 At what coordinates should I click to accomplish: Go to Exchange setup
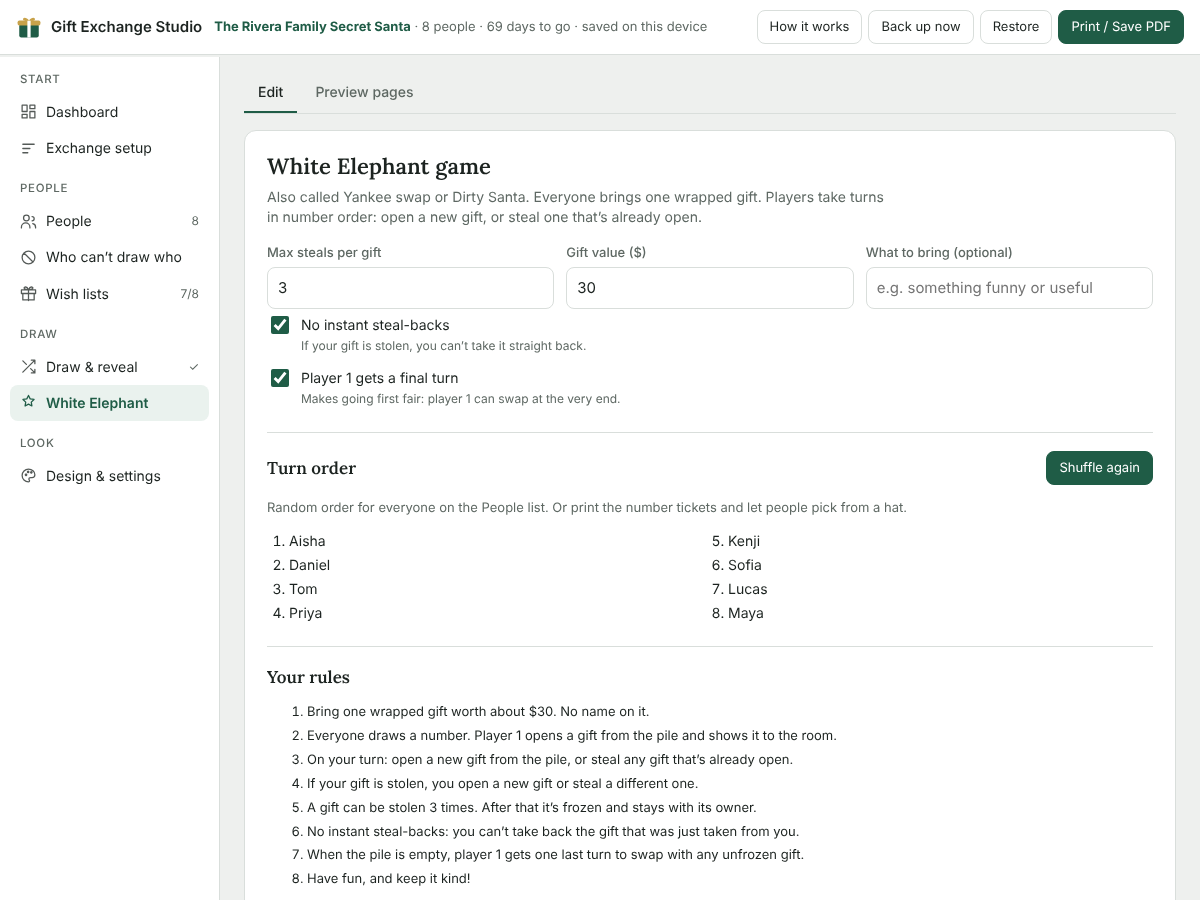click(x=110, y=148)
